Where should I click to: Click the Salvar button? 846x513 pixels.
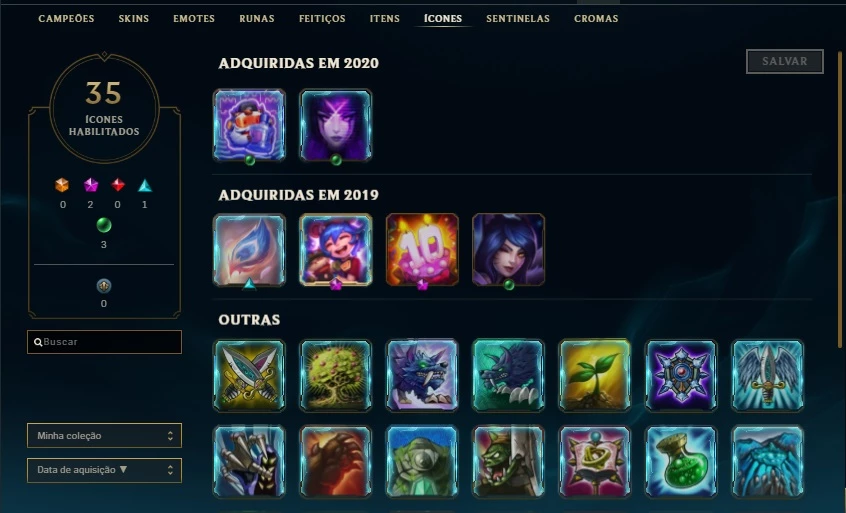784,61
